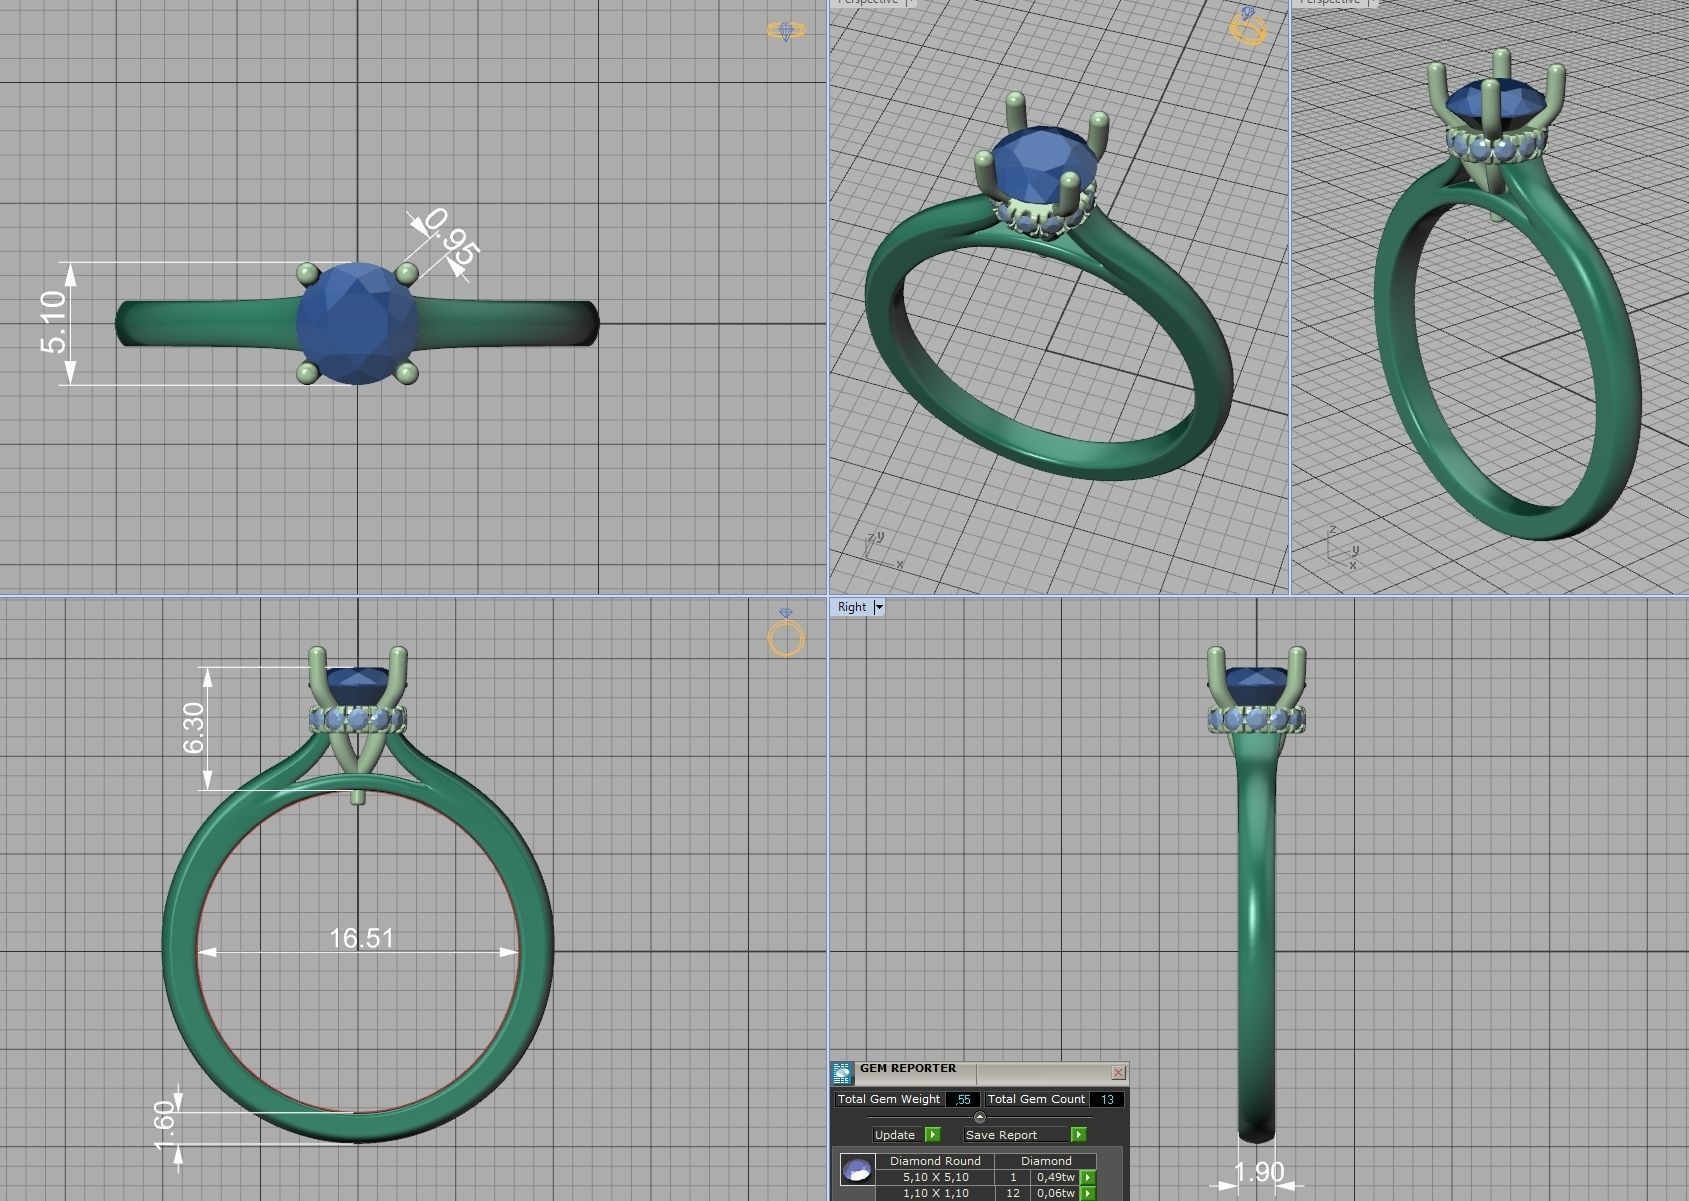Close the Gem Reporter panel

[1118, 1073]
